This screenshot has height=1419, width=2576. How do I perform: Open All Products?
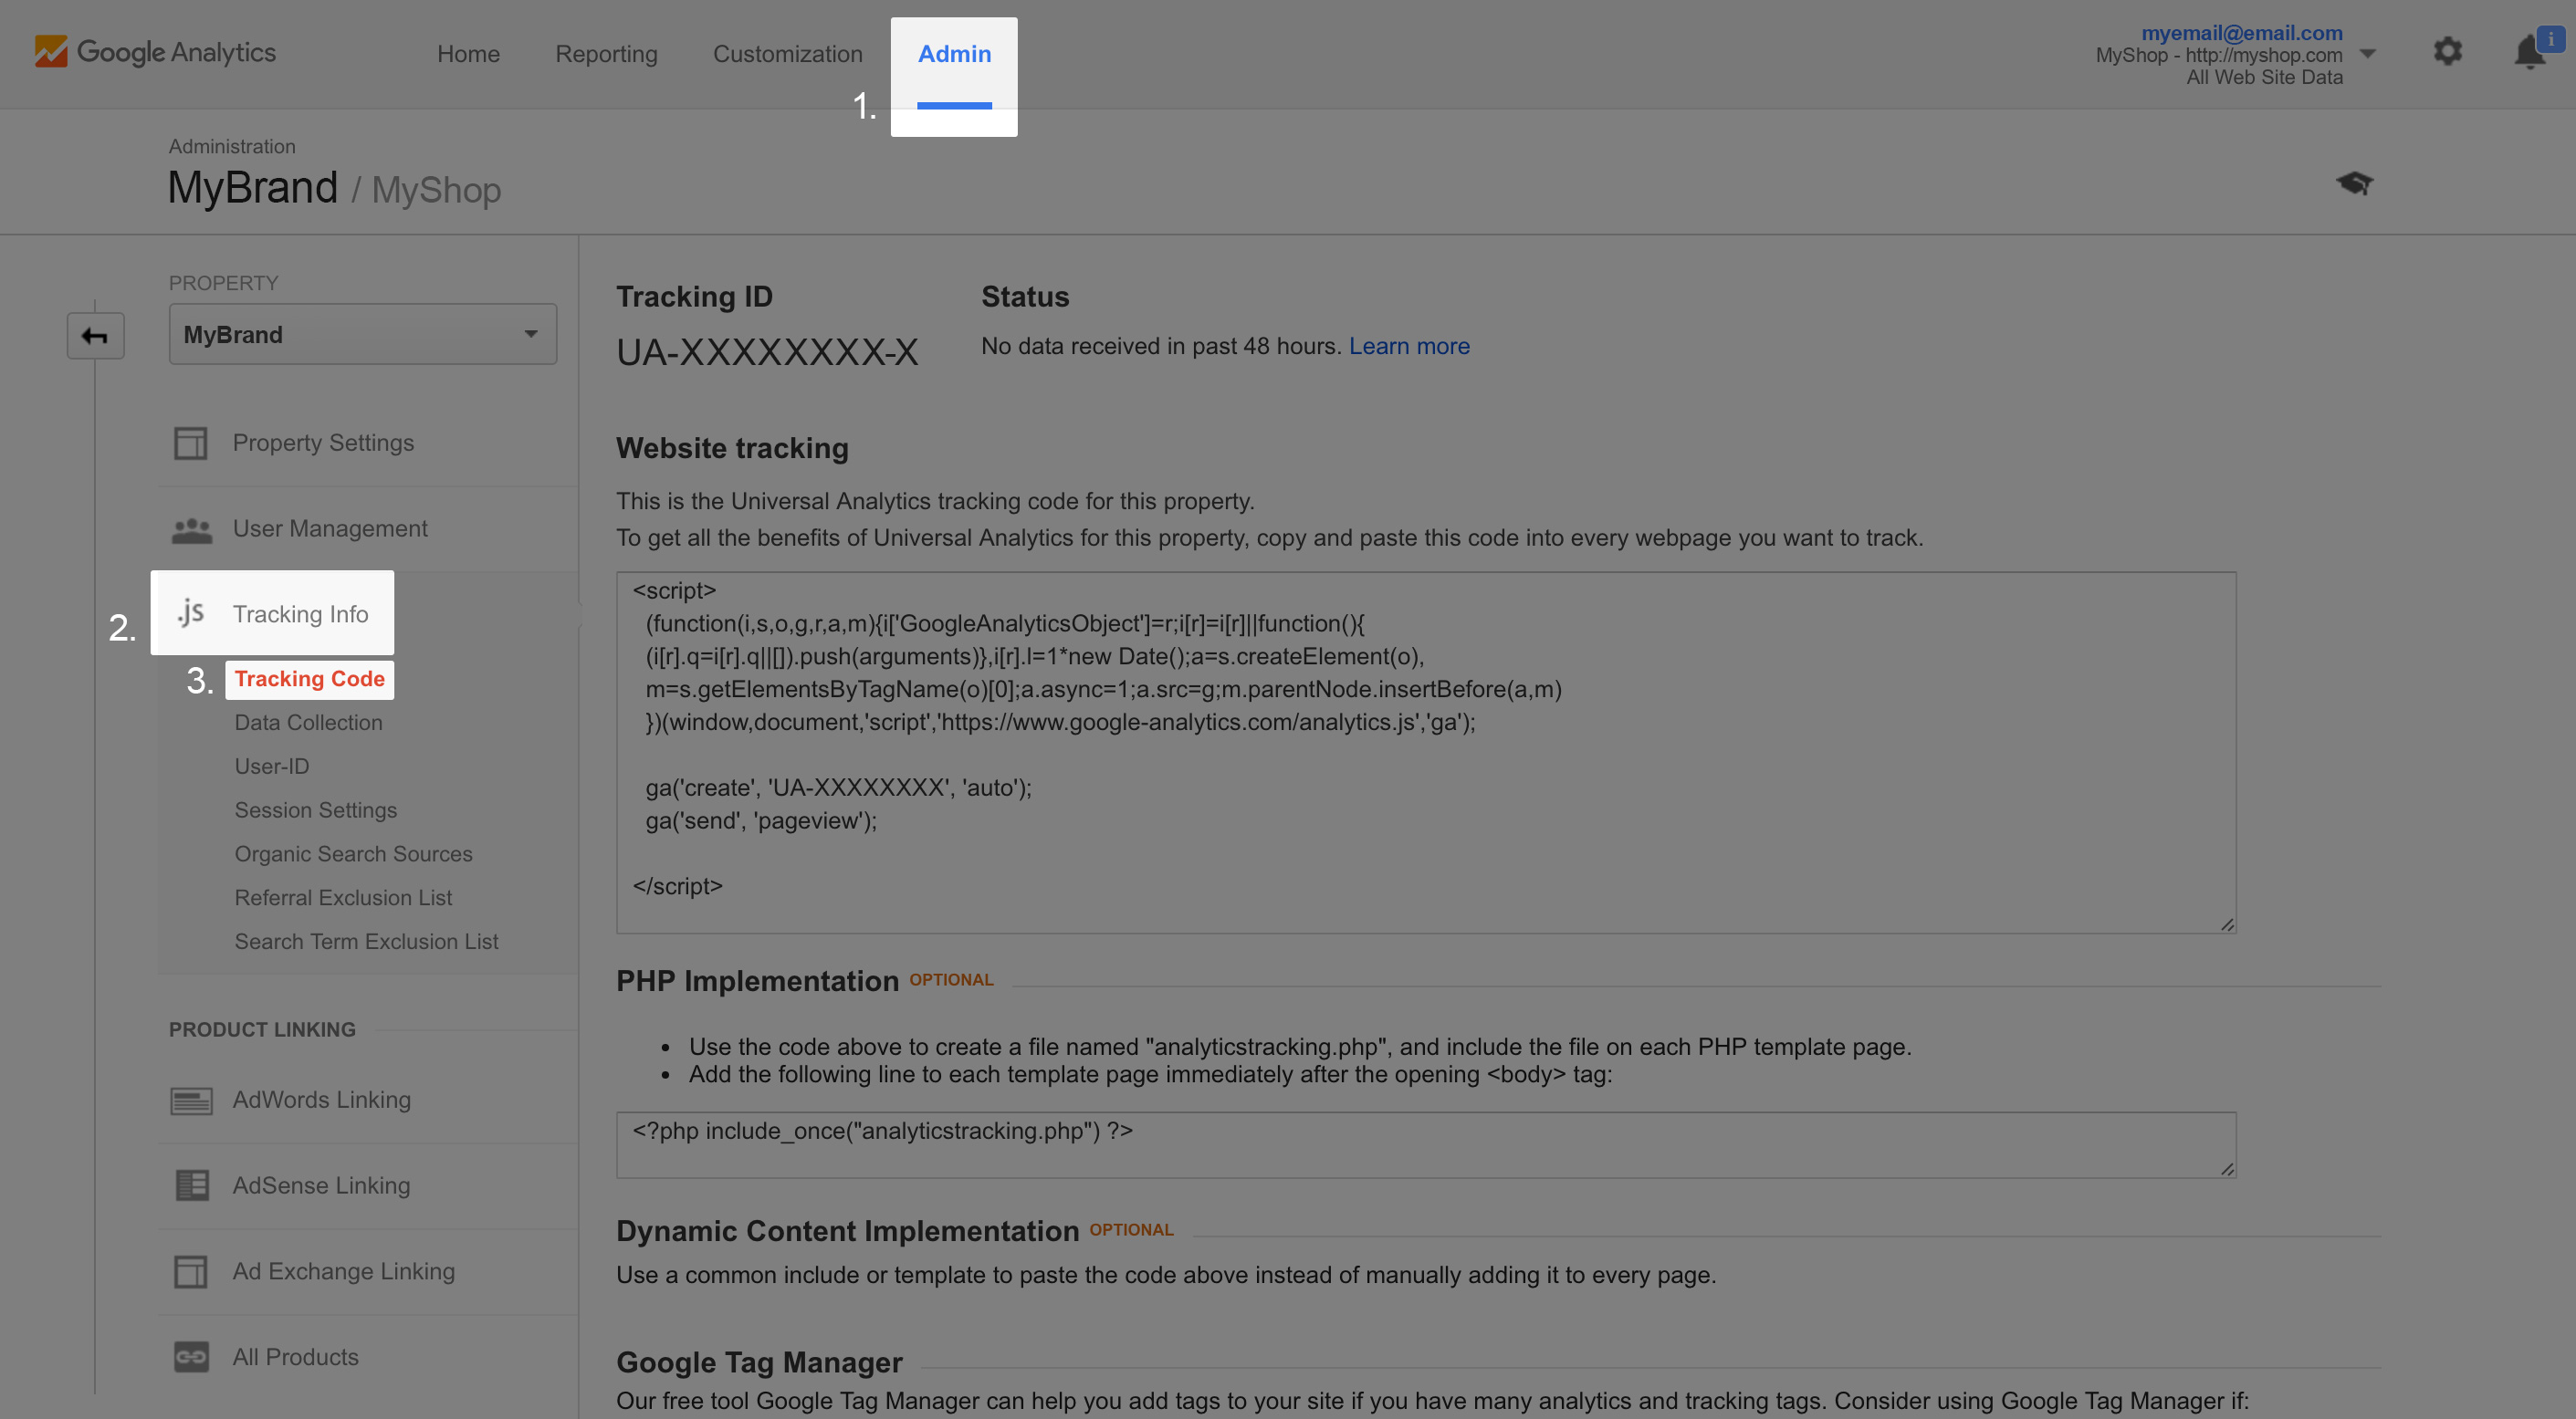click(x=296, y=1357)
